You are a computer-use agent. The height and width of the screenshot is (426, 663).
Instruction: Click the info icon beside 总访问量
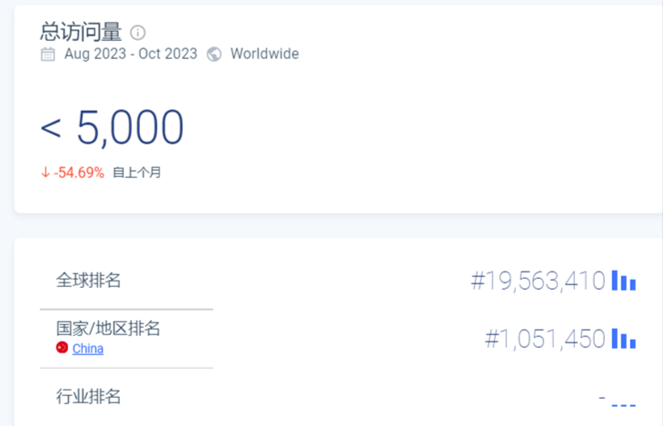click(x=138, y=32)
